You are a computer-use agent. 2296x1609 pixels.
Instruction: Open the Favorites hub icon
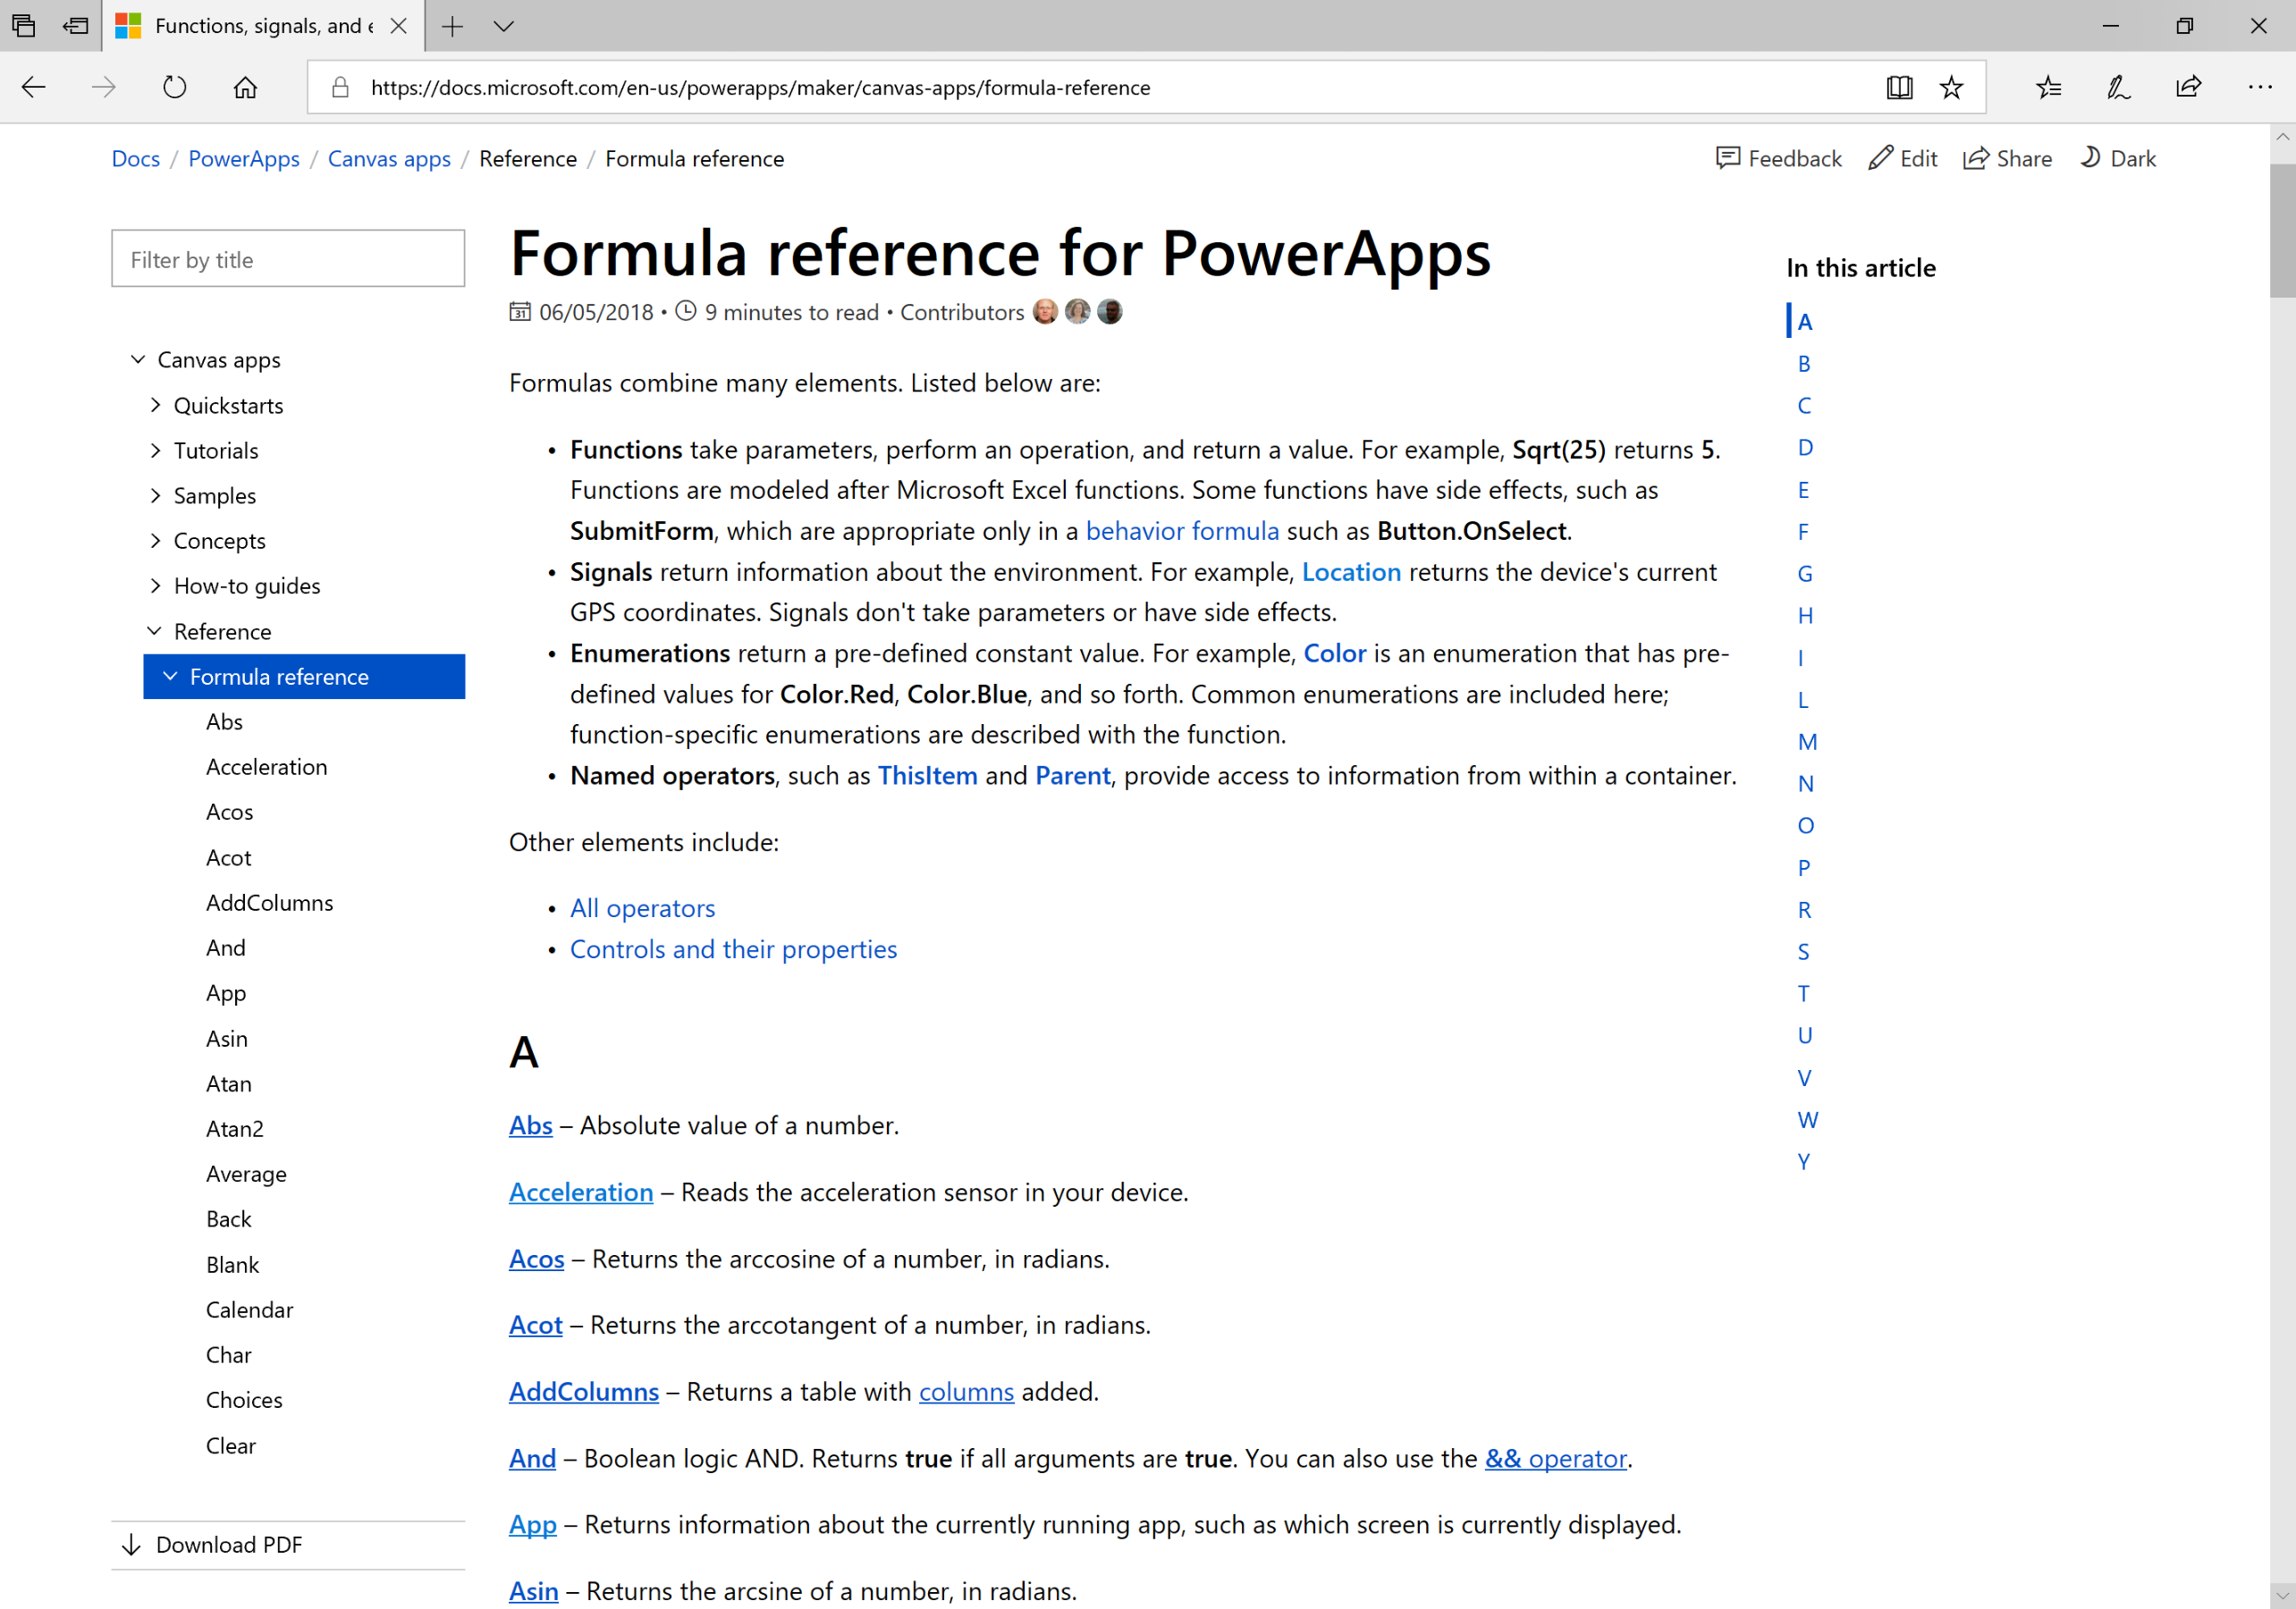coord(2048,88)
